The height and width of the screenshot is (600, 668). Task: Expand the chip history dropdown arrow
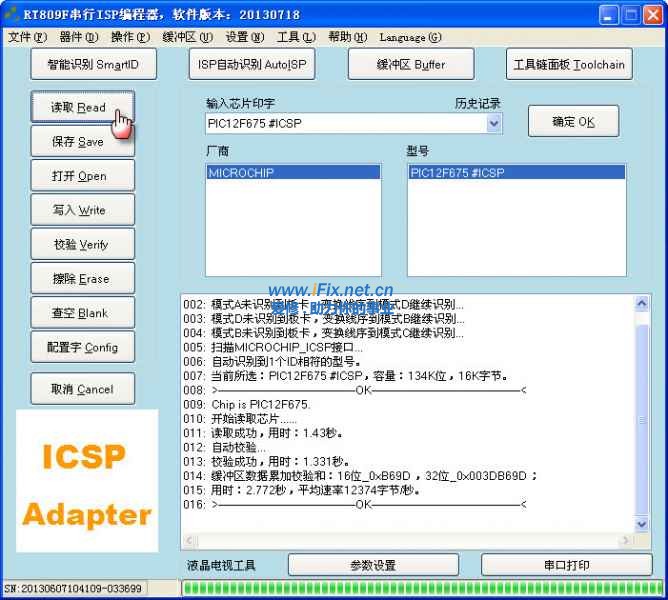coord(493,124)
